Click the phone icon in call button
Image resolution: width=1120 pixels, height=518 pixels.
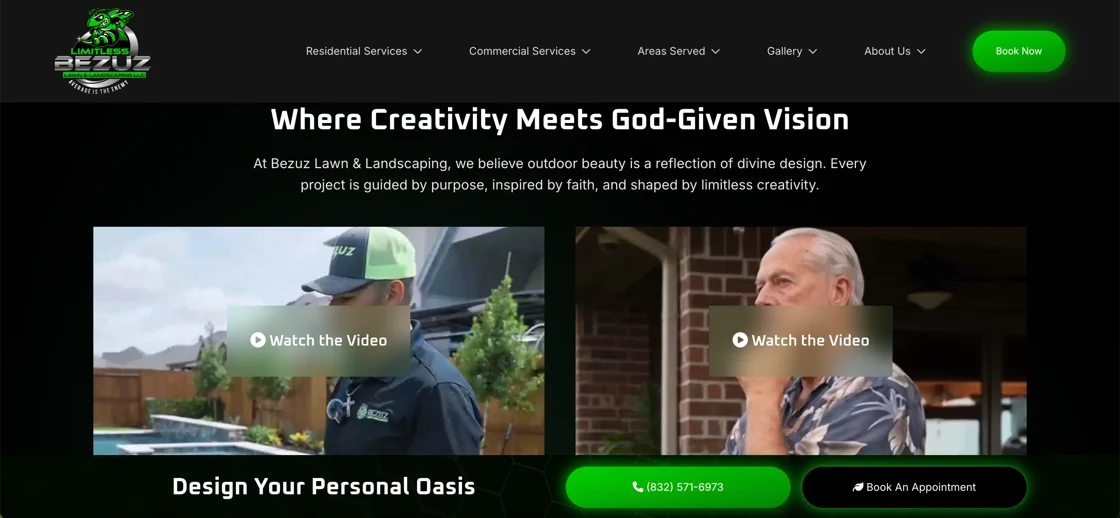(638, 487)
